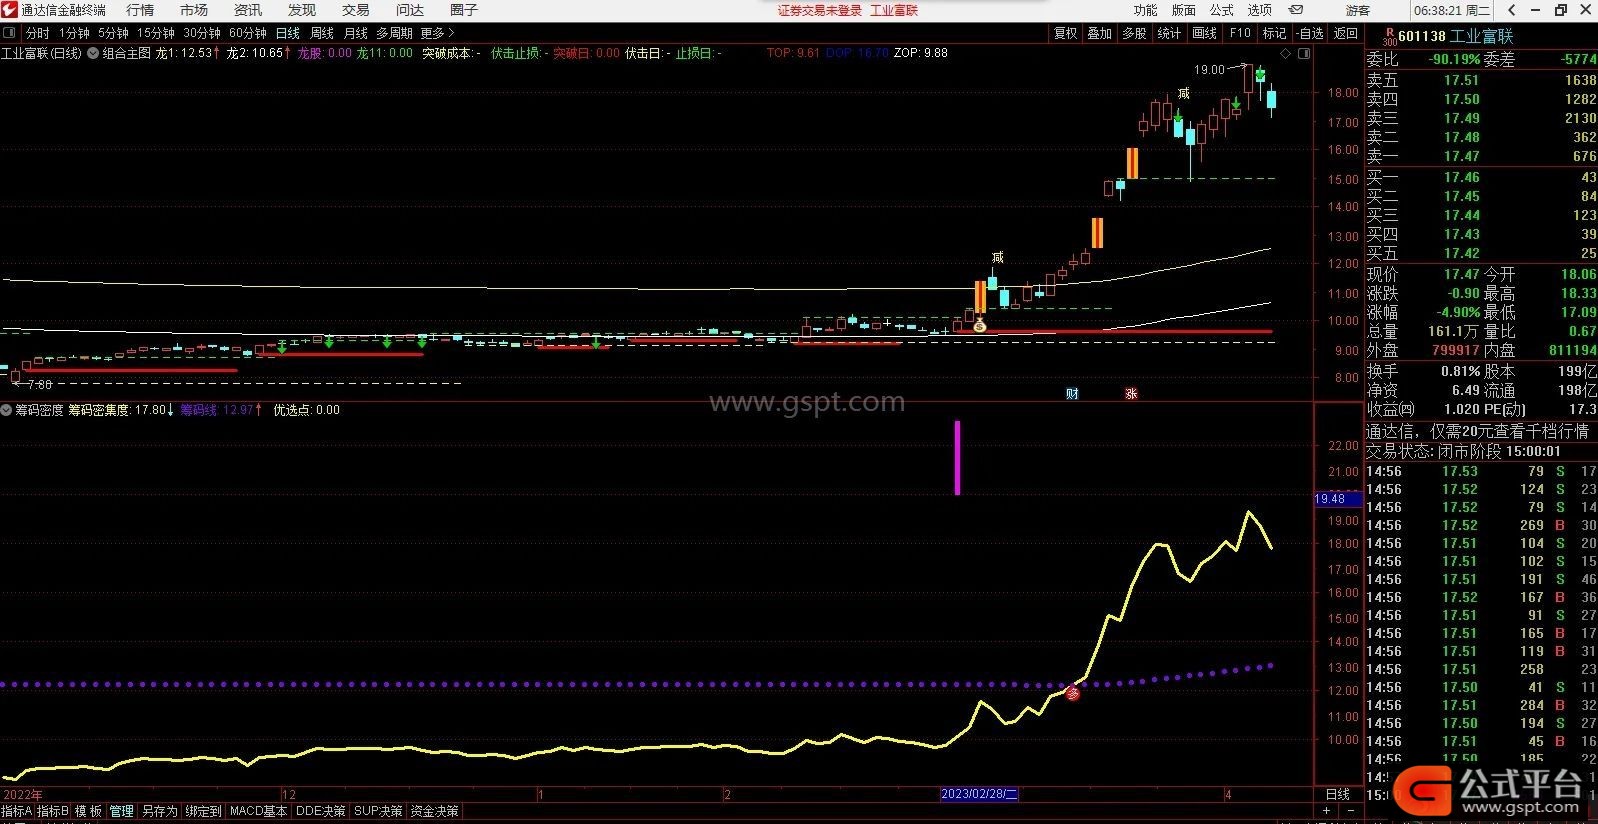Switch to 5分钟 period
The width and height of the screenshot is (1598, 824).
113,33
